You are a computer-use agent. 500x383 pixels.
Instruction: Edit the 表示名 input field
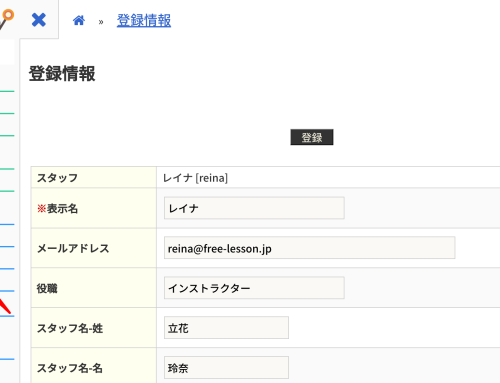click(254, 208)
